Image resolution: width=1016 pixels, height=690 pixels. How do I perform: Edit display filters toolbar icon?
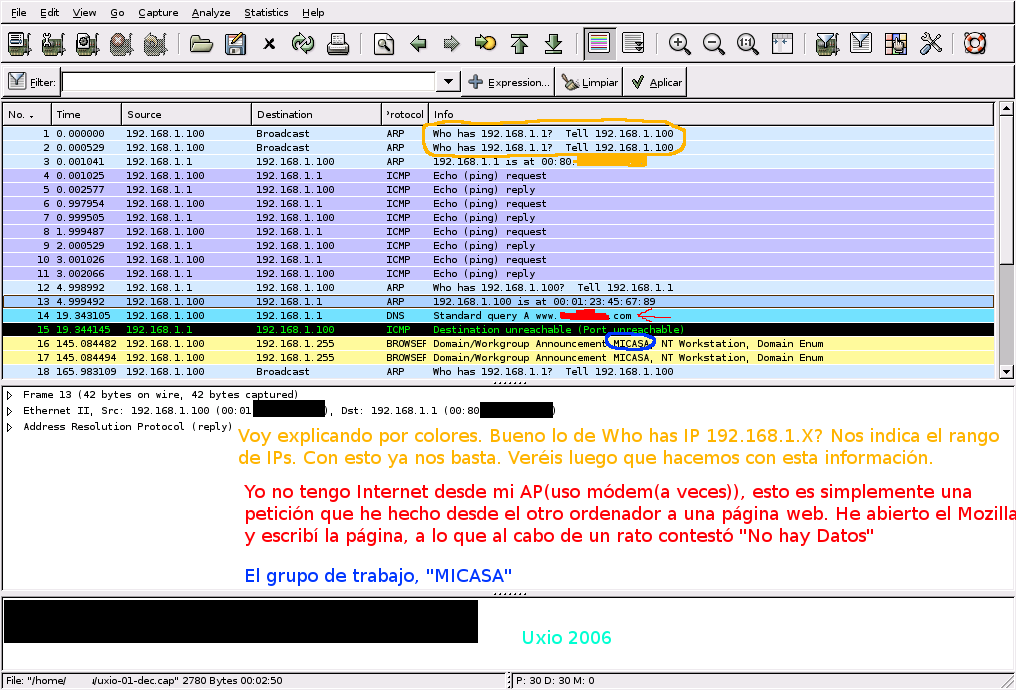(861, 44)
